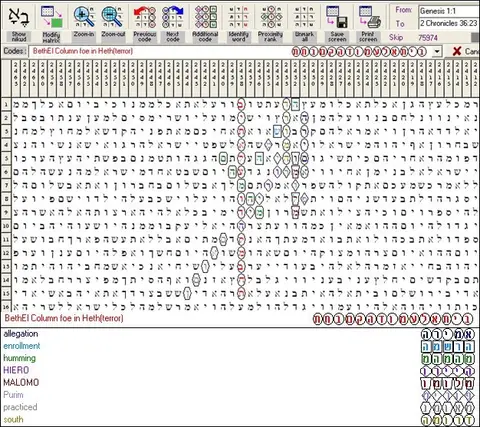Select the humming term in the list
The image size is (480, 427).
19,358
